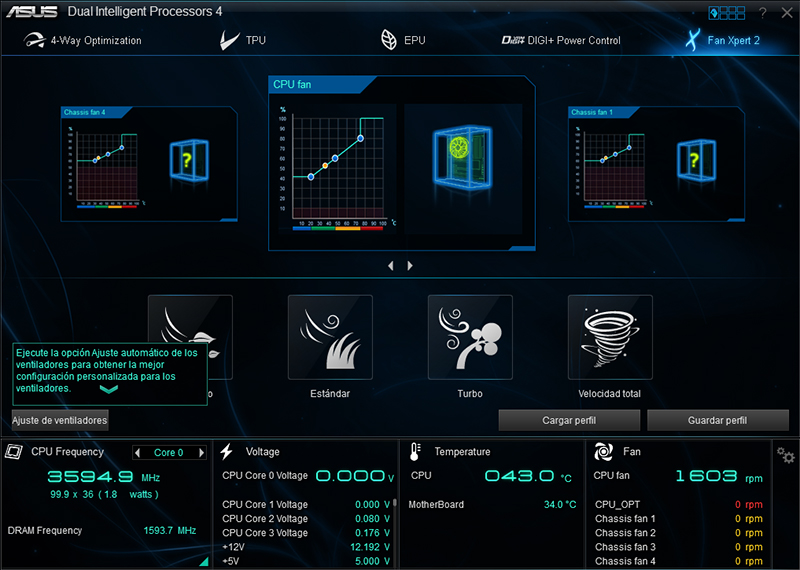Open the 4-Way Optimization tab
Screen dimensions: 800x570
pyautogui.click(x=83, y=41)
